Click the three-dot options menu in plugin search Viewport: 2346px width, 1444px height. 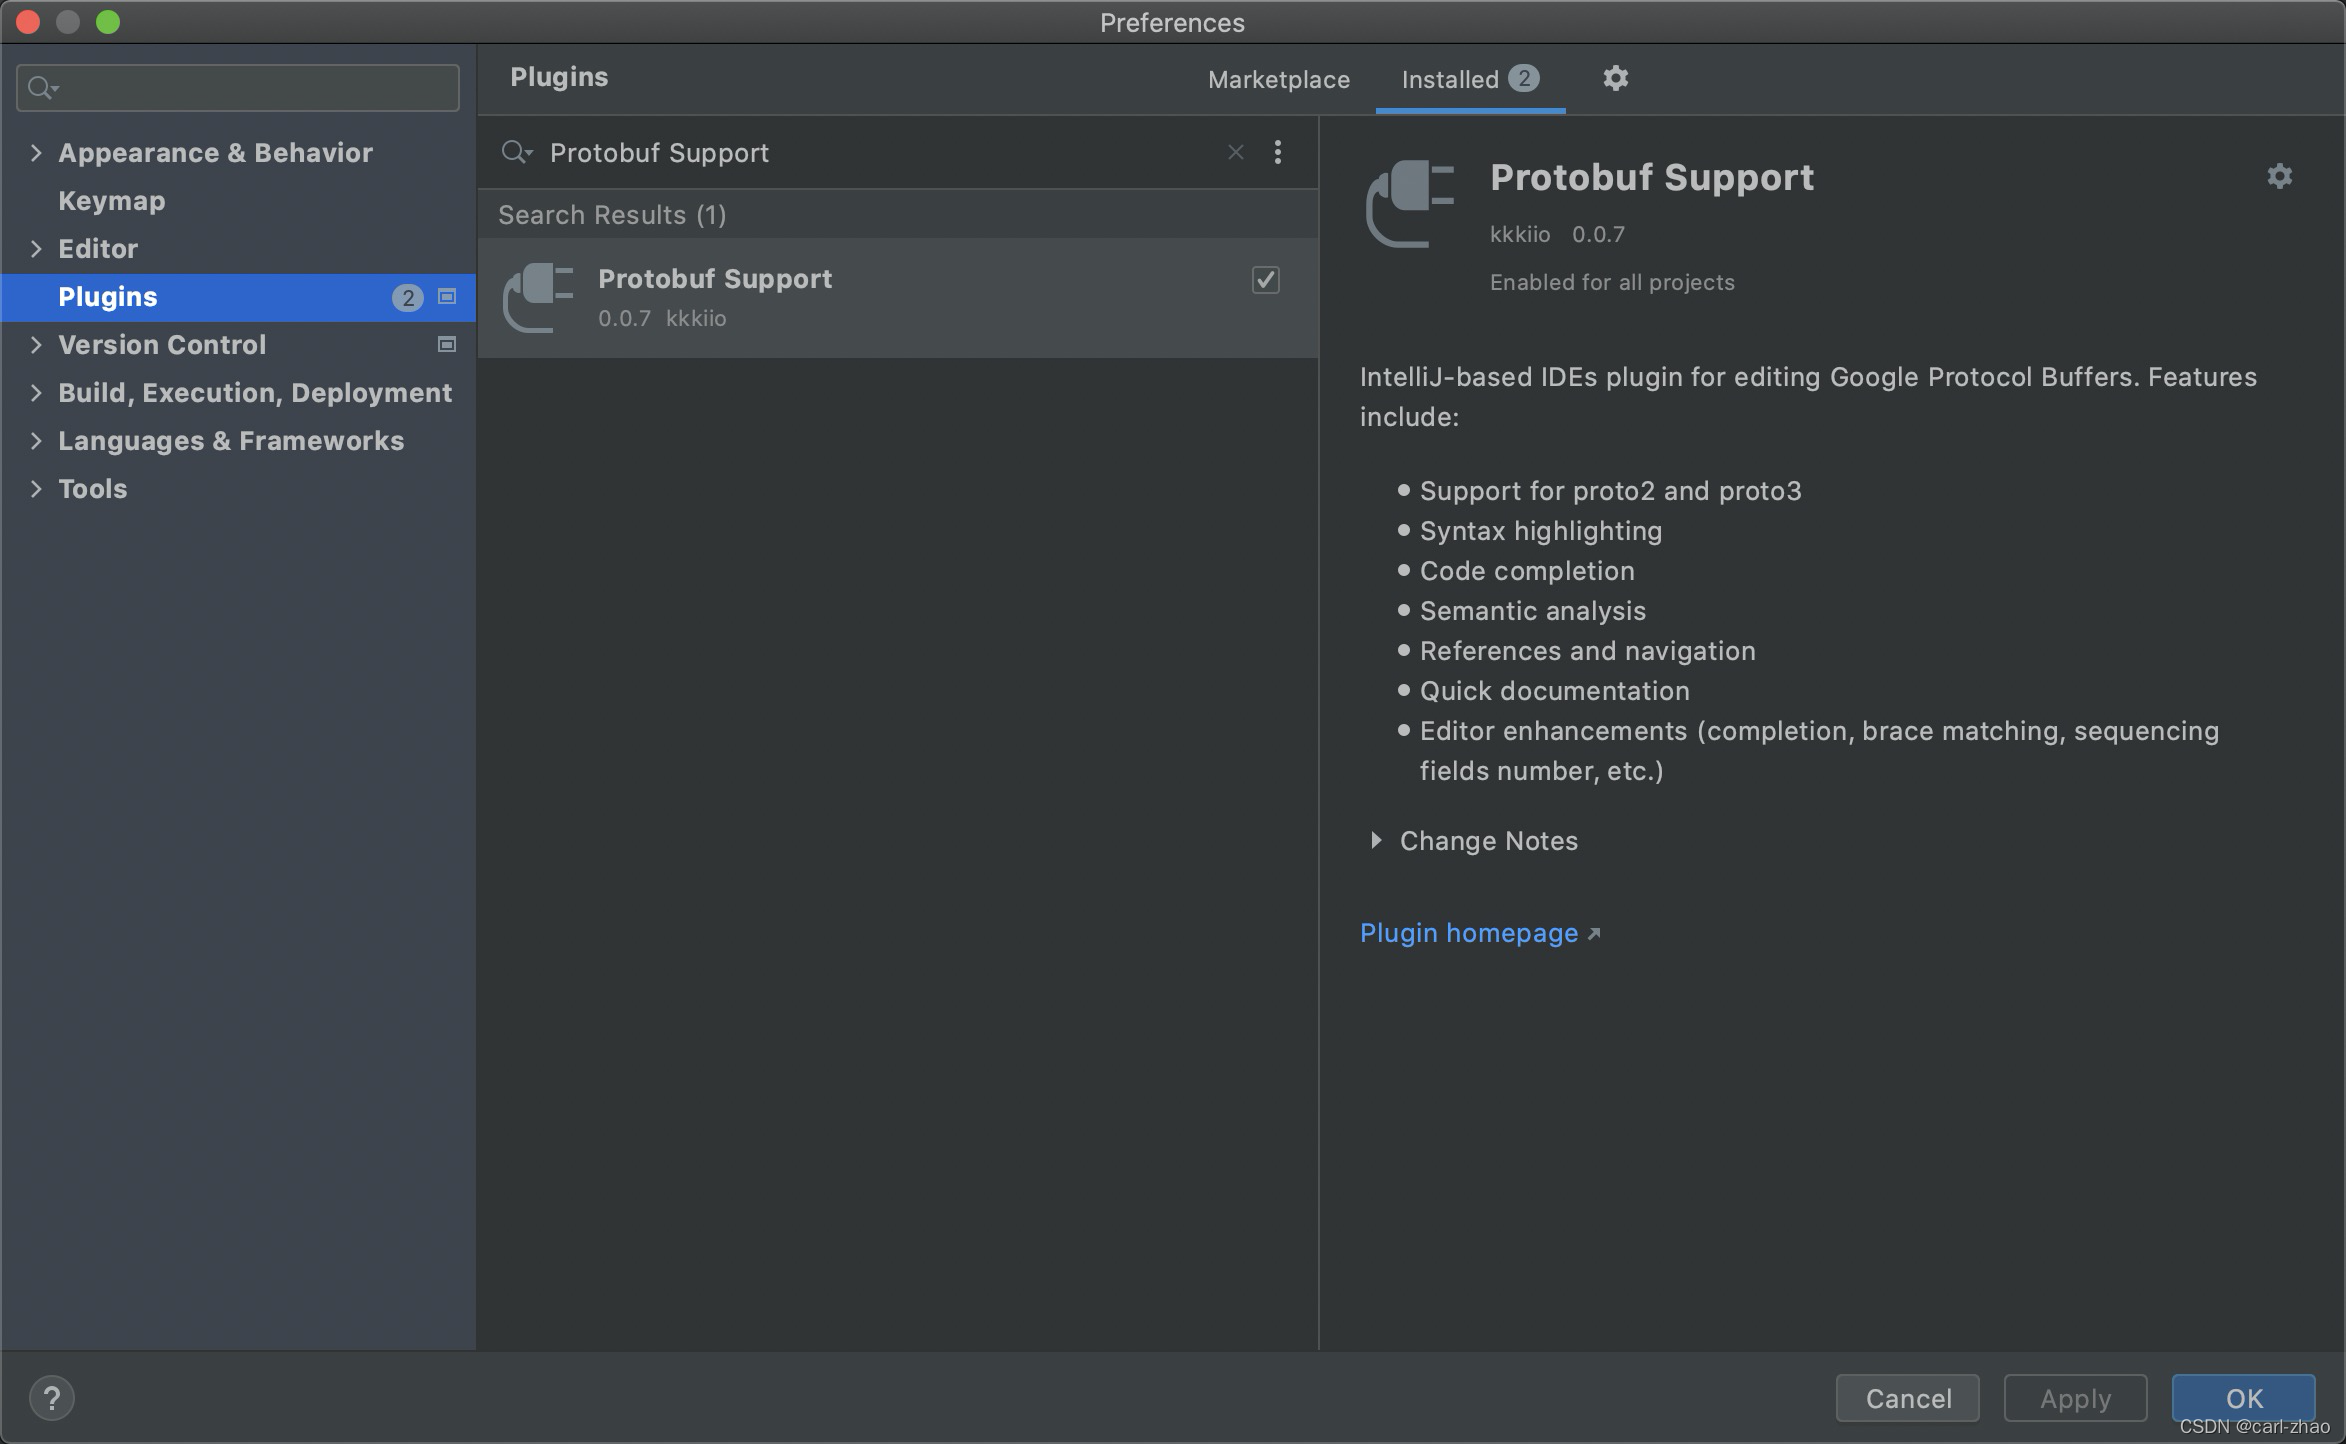click(1277, 152)
